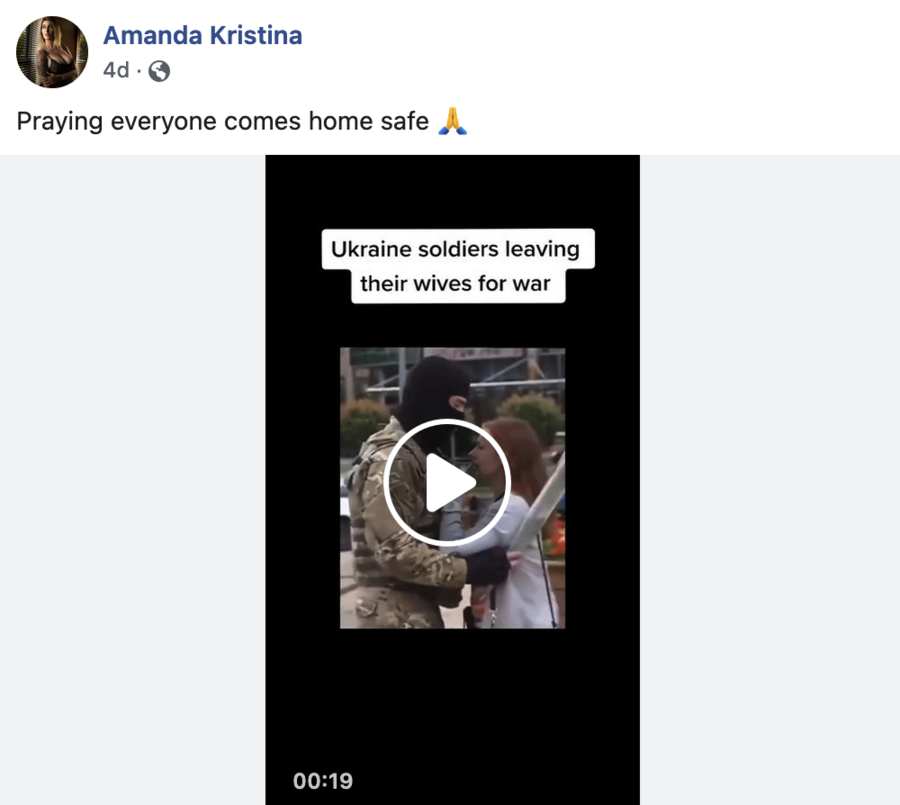
Task: Open Amanda Kristina's profile picture
Action: coord(52,52)
